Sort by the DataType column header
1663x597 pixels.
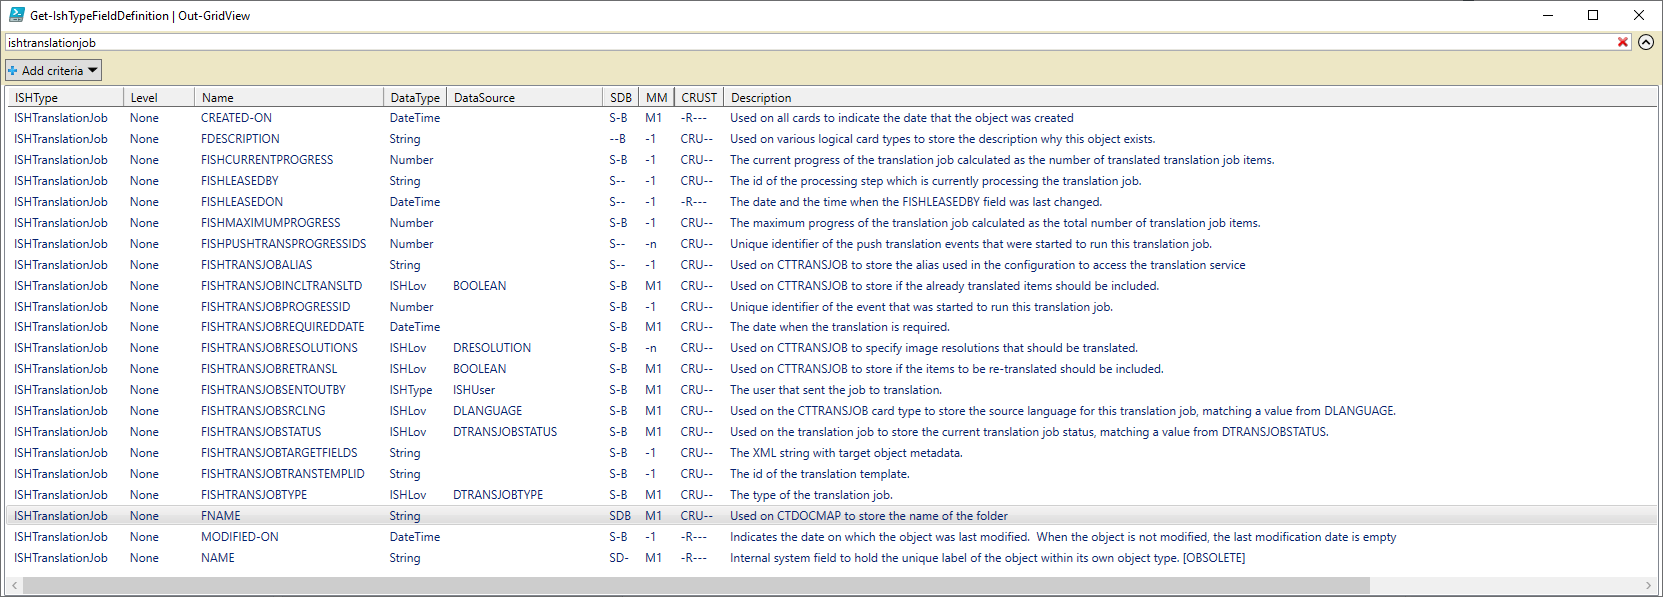[x=414, y=98]
